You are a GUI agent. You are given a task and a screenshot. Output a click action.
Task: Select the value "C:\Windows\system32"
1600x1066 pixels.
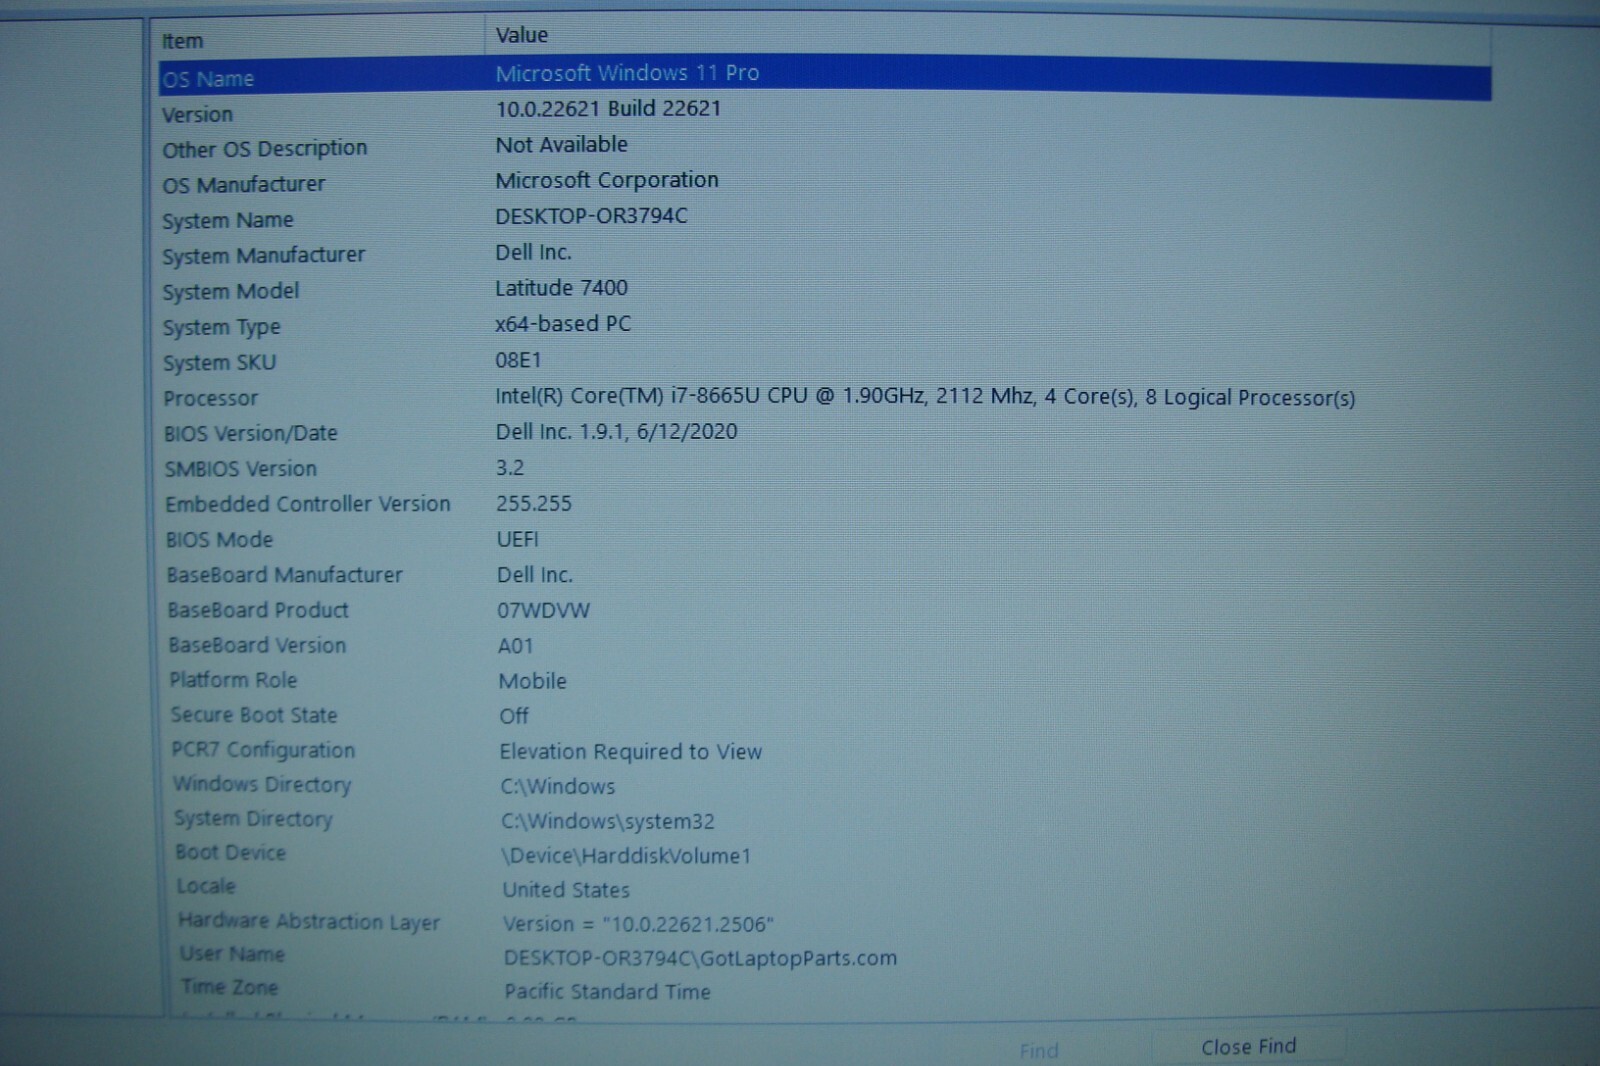[x=608, y=822]
